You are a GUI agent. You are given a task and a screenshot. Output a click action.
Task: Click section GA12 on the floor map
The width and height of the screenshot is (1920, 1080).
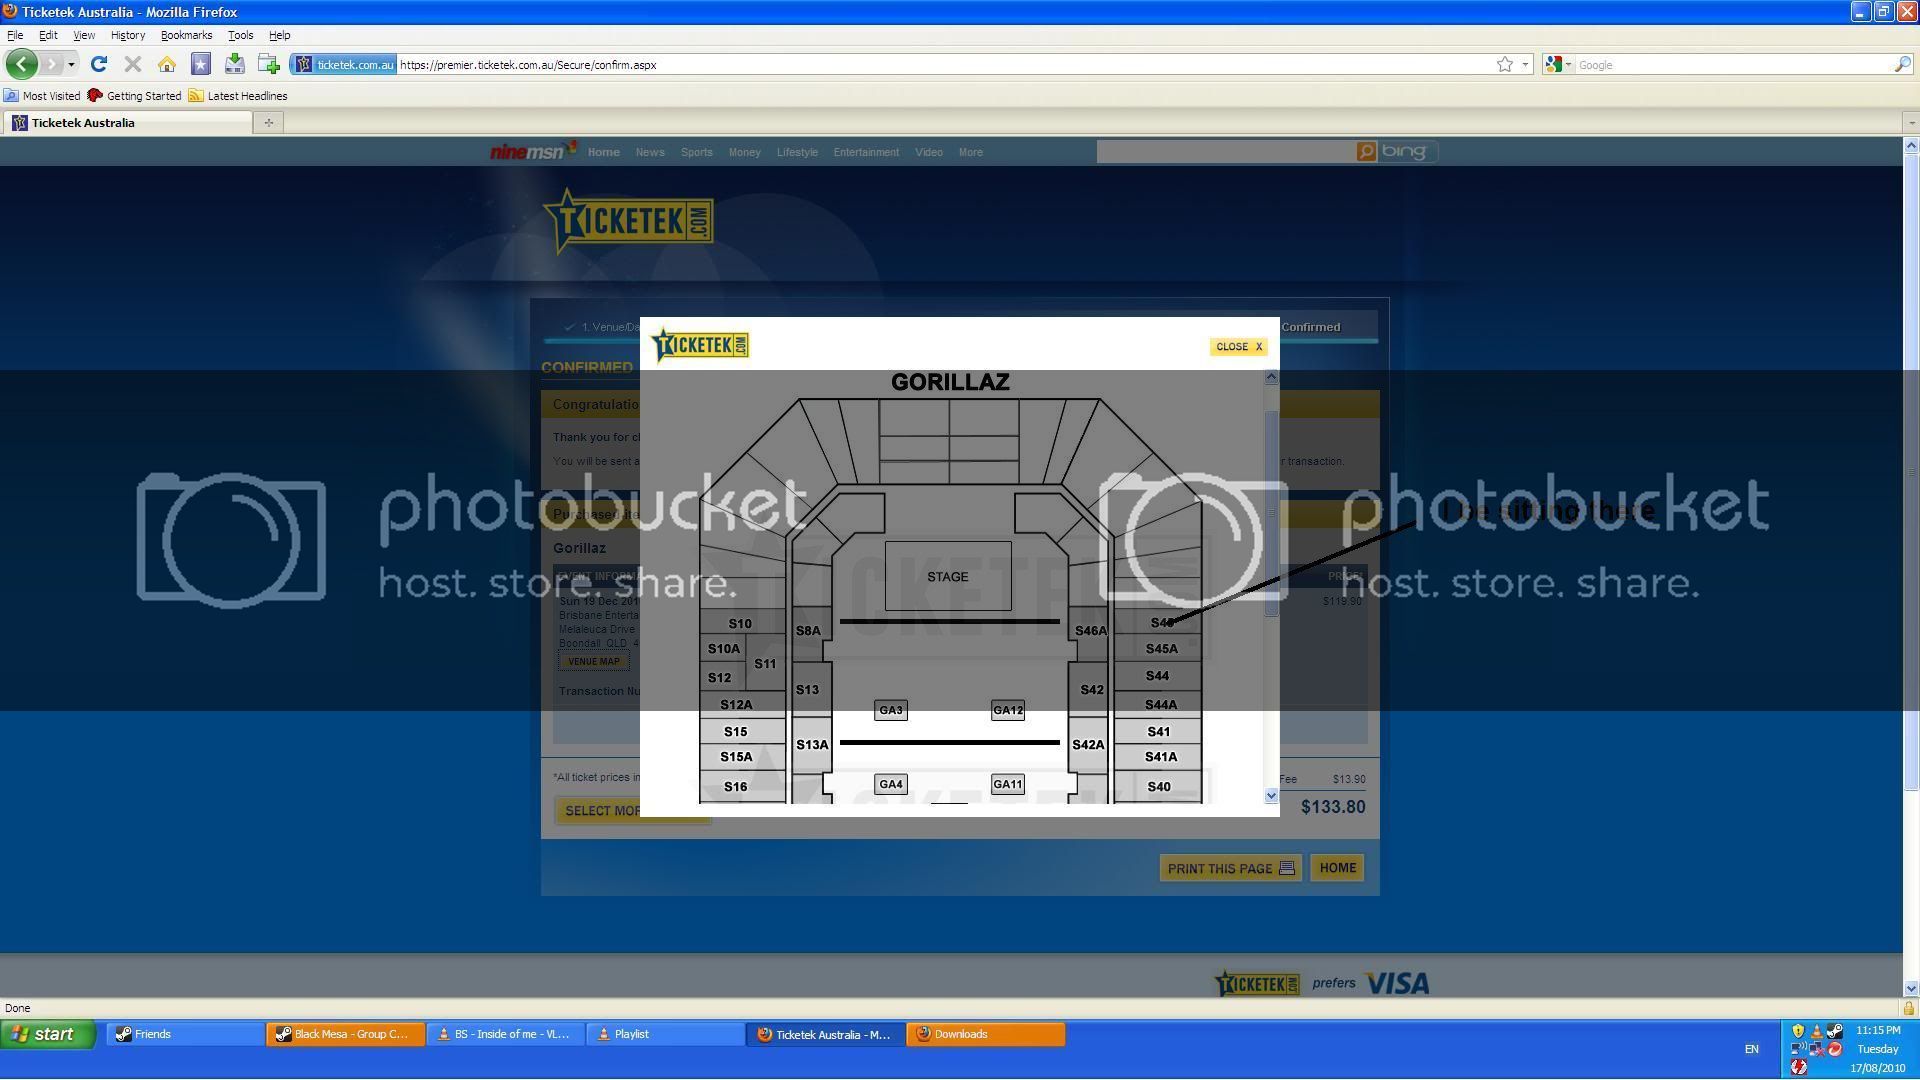[1007, 710]
